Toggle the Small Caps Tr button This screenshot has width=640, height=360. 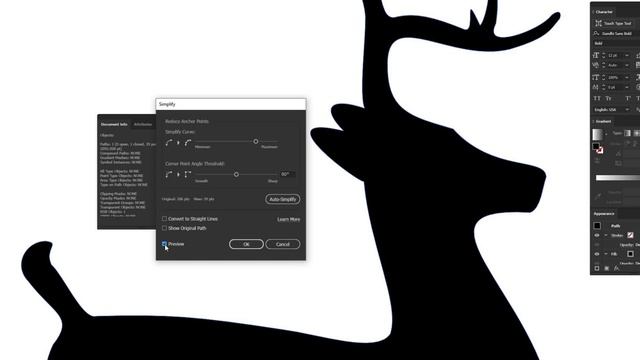608,98
